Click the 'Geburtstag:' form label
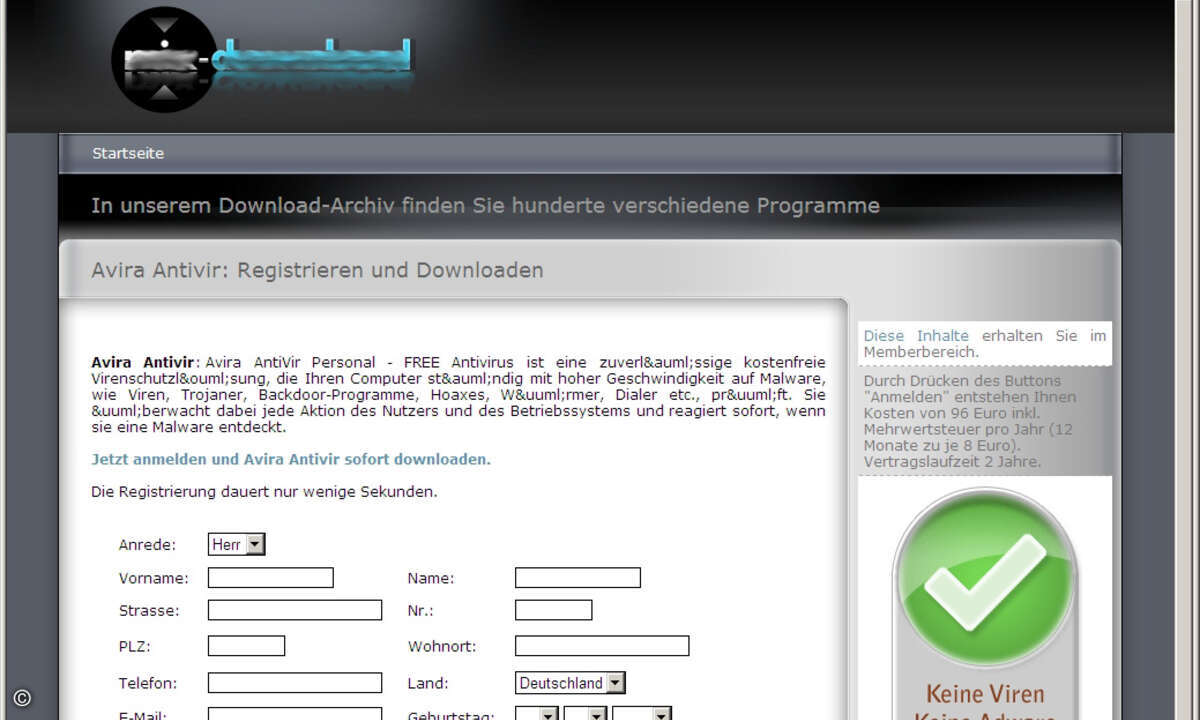The image size is (1200, 720). point(449,714)
